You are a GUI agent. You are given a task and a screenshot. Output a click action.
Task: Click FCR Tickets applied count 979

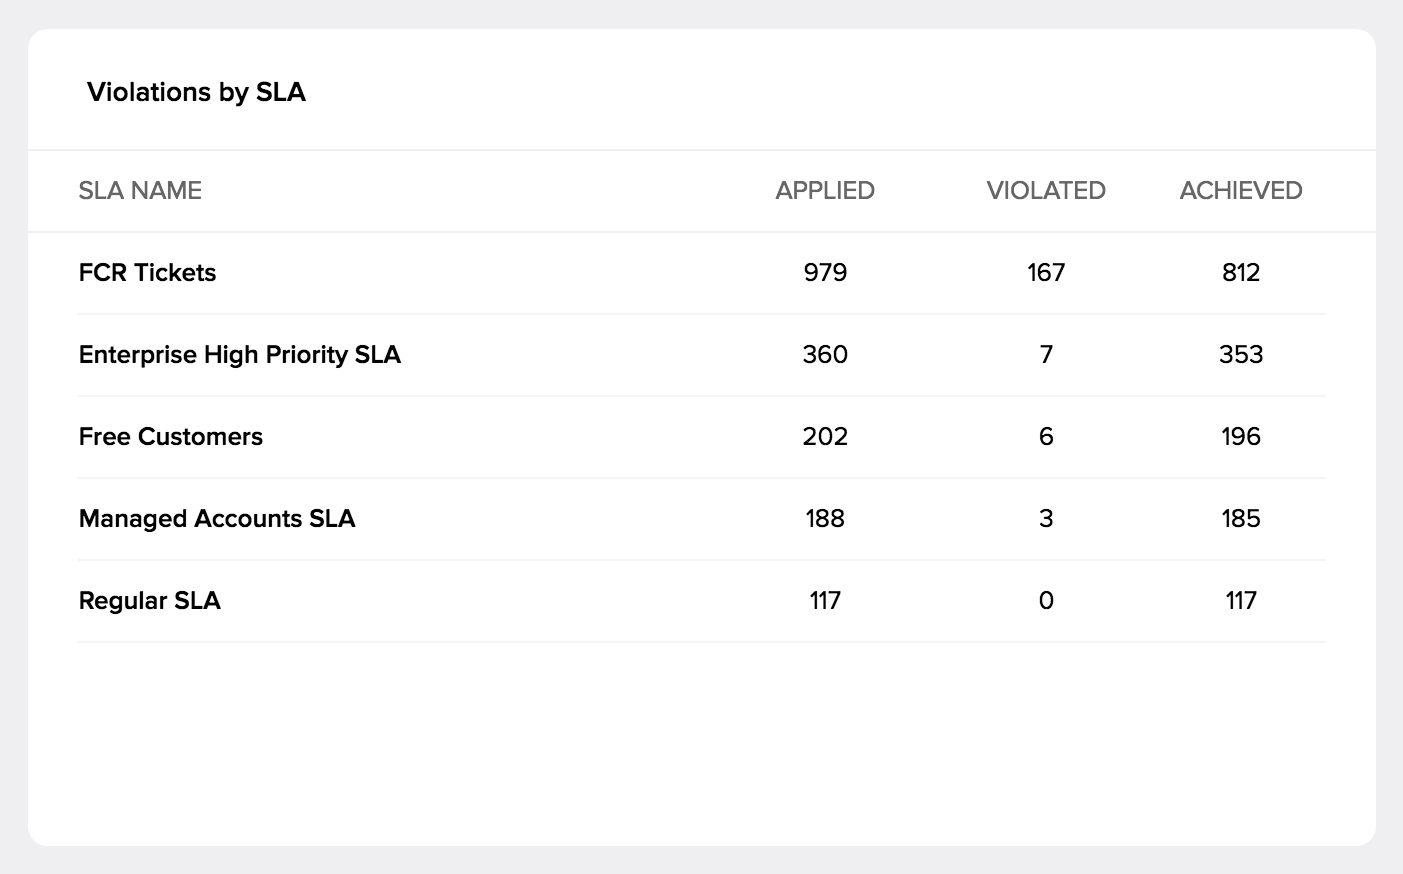825,272
